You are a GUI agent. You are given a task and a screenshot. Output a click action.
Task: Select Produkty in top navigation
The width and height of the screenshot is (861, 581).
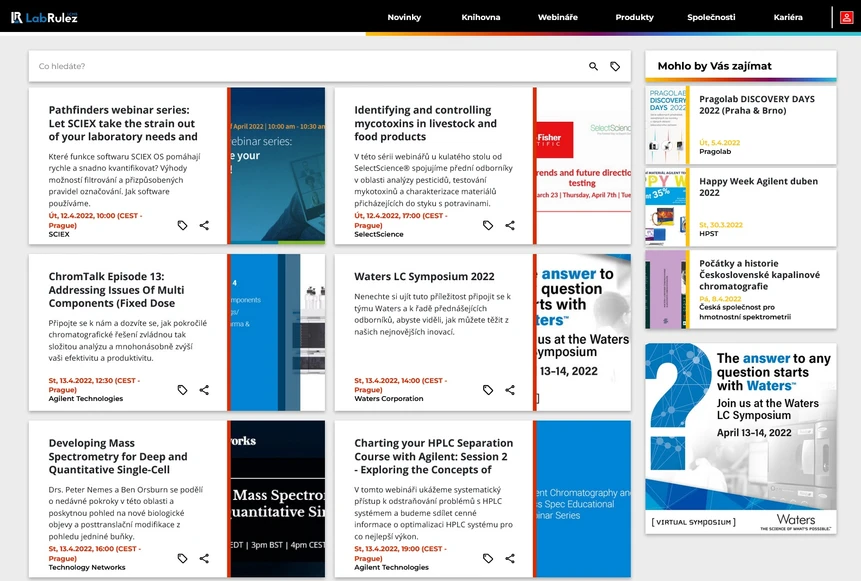(634, 17)
